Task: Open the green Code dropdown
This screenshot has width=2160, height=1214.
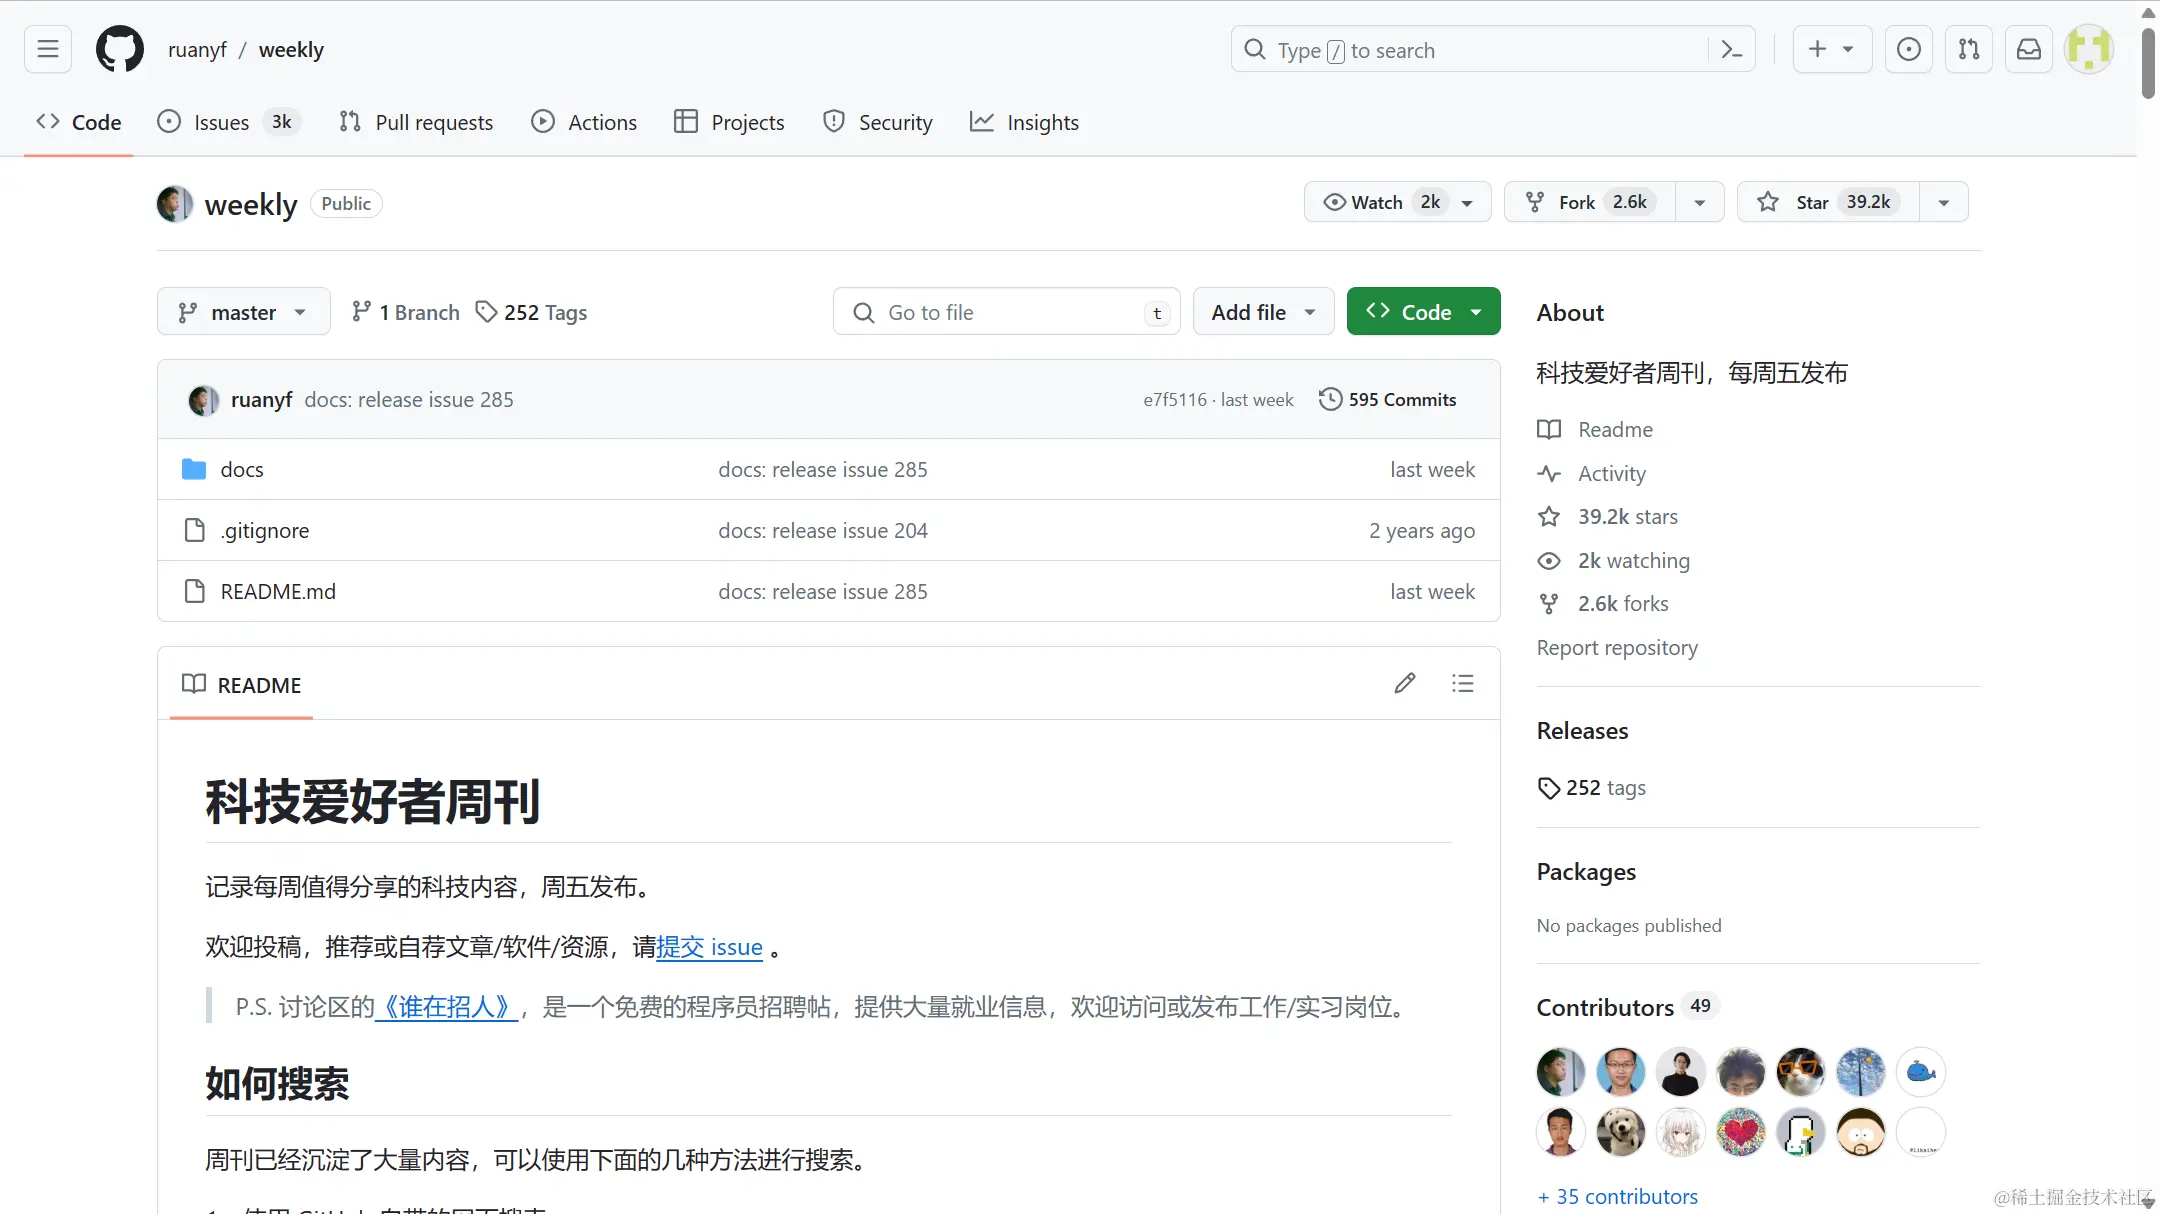Action: coord(1423,312)
